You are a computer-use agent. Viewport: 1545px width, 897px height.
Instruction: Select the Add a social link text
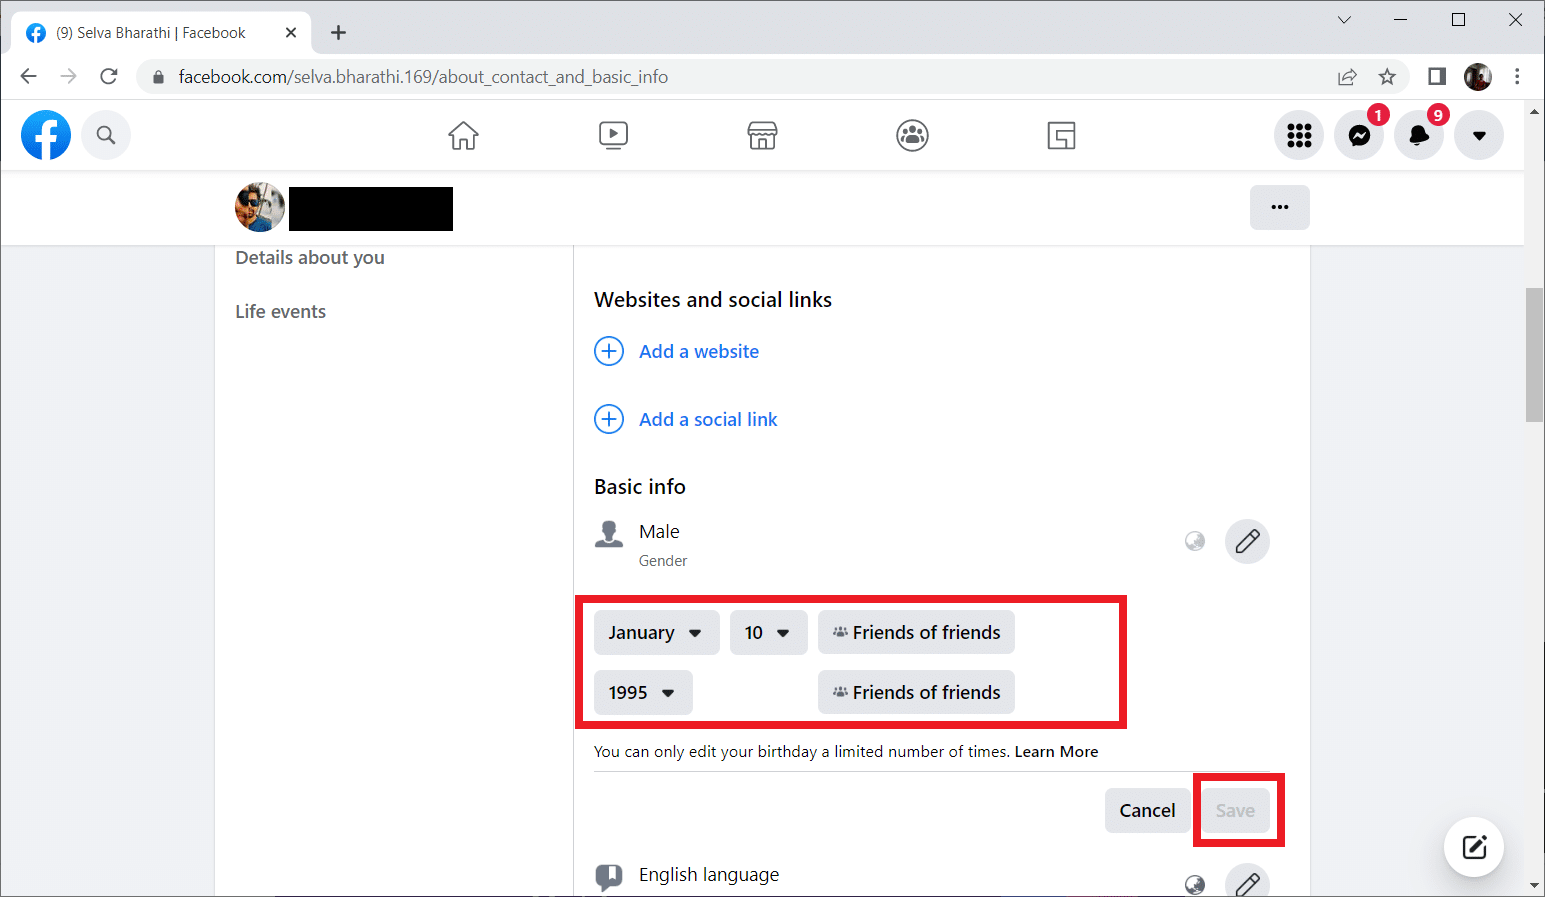(x=708, y=419)
